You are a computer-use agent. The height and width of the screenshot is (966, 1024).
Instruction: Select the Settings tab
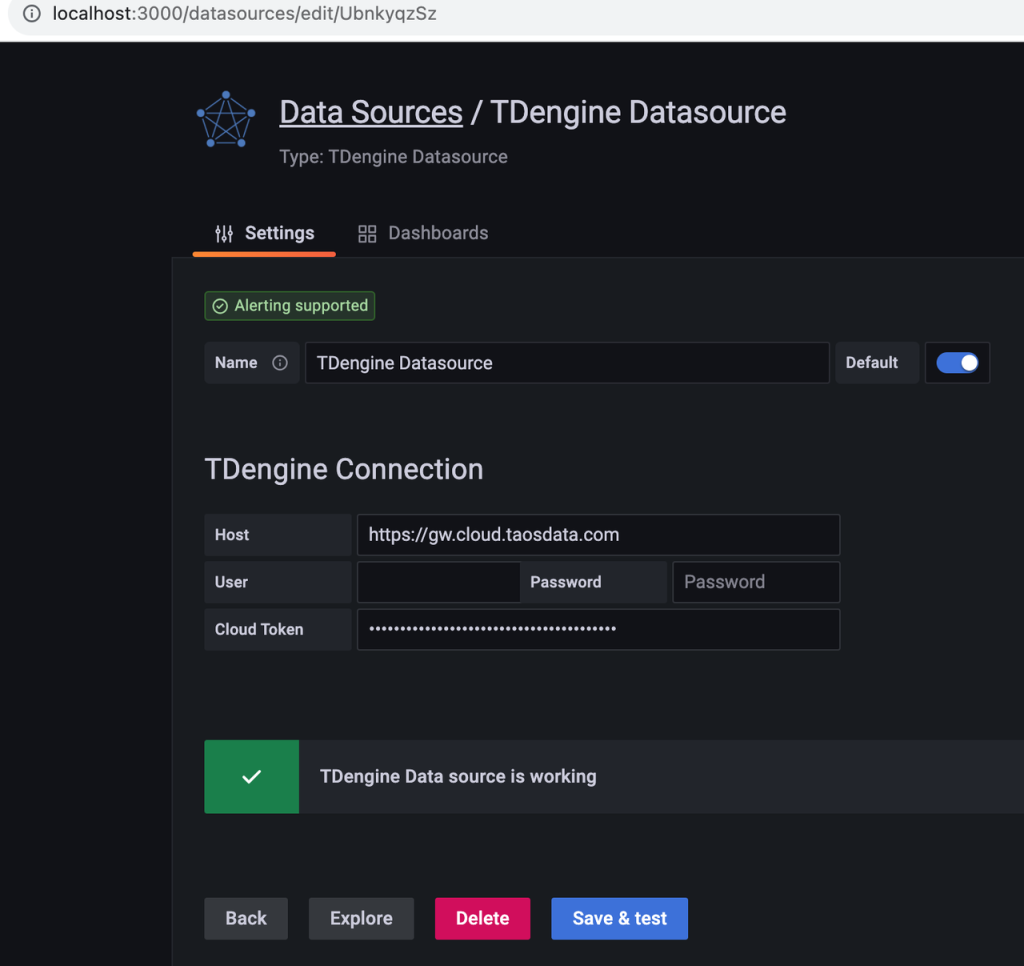277,233
